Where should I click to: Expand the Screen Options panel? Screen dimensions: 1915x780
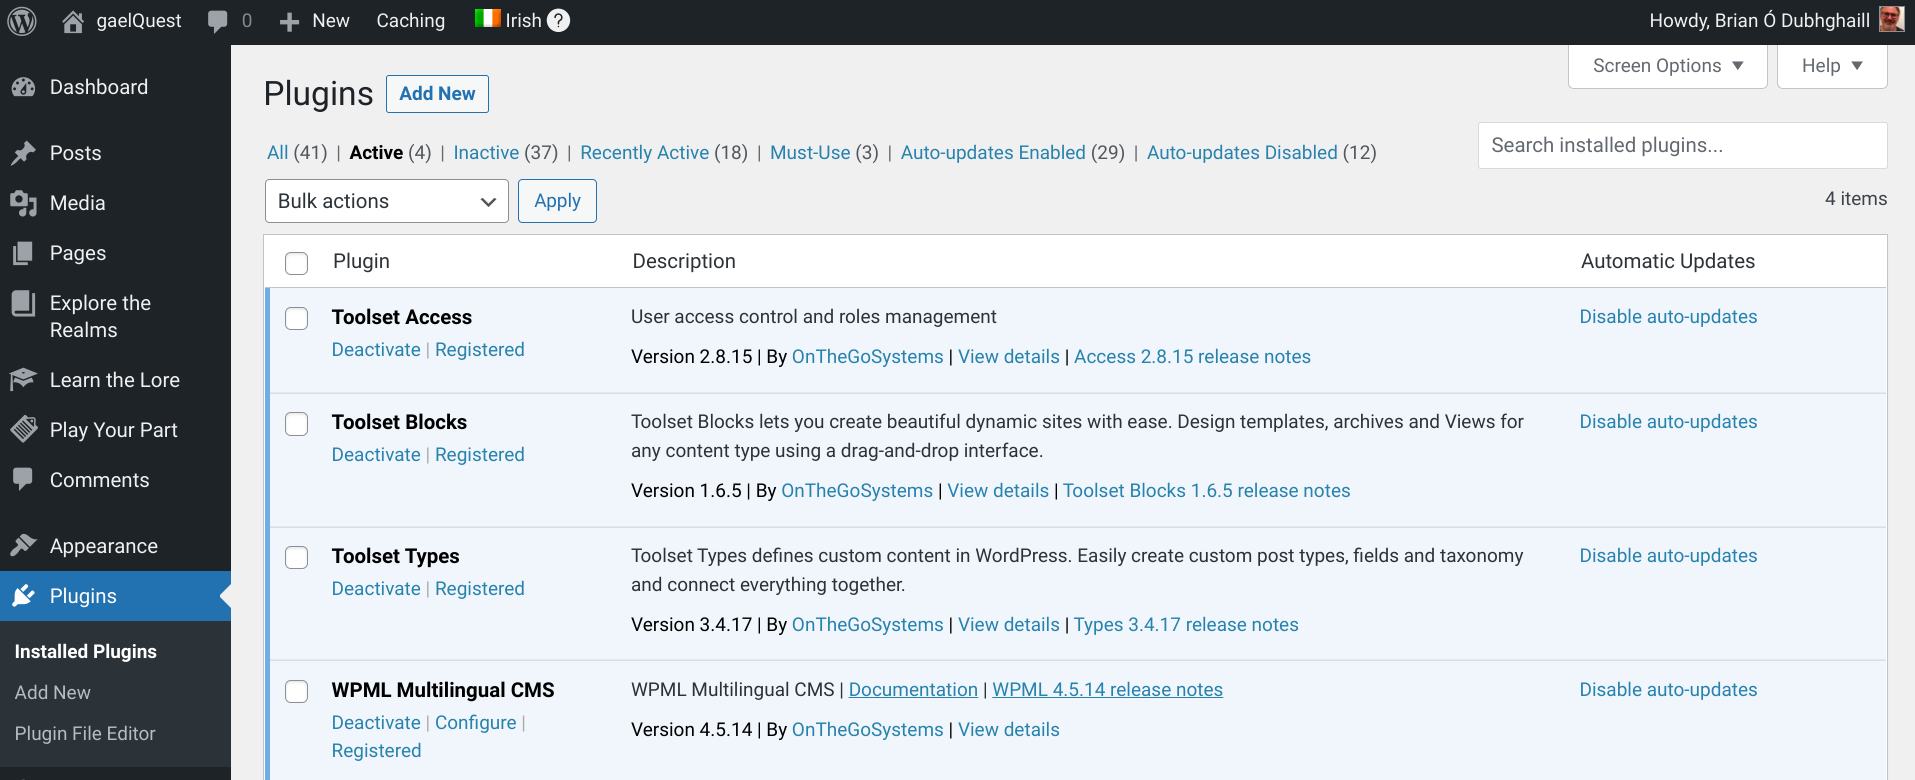click(x=1667, y=66)
